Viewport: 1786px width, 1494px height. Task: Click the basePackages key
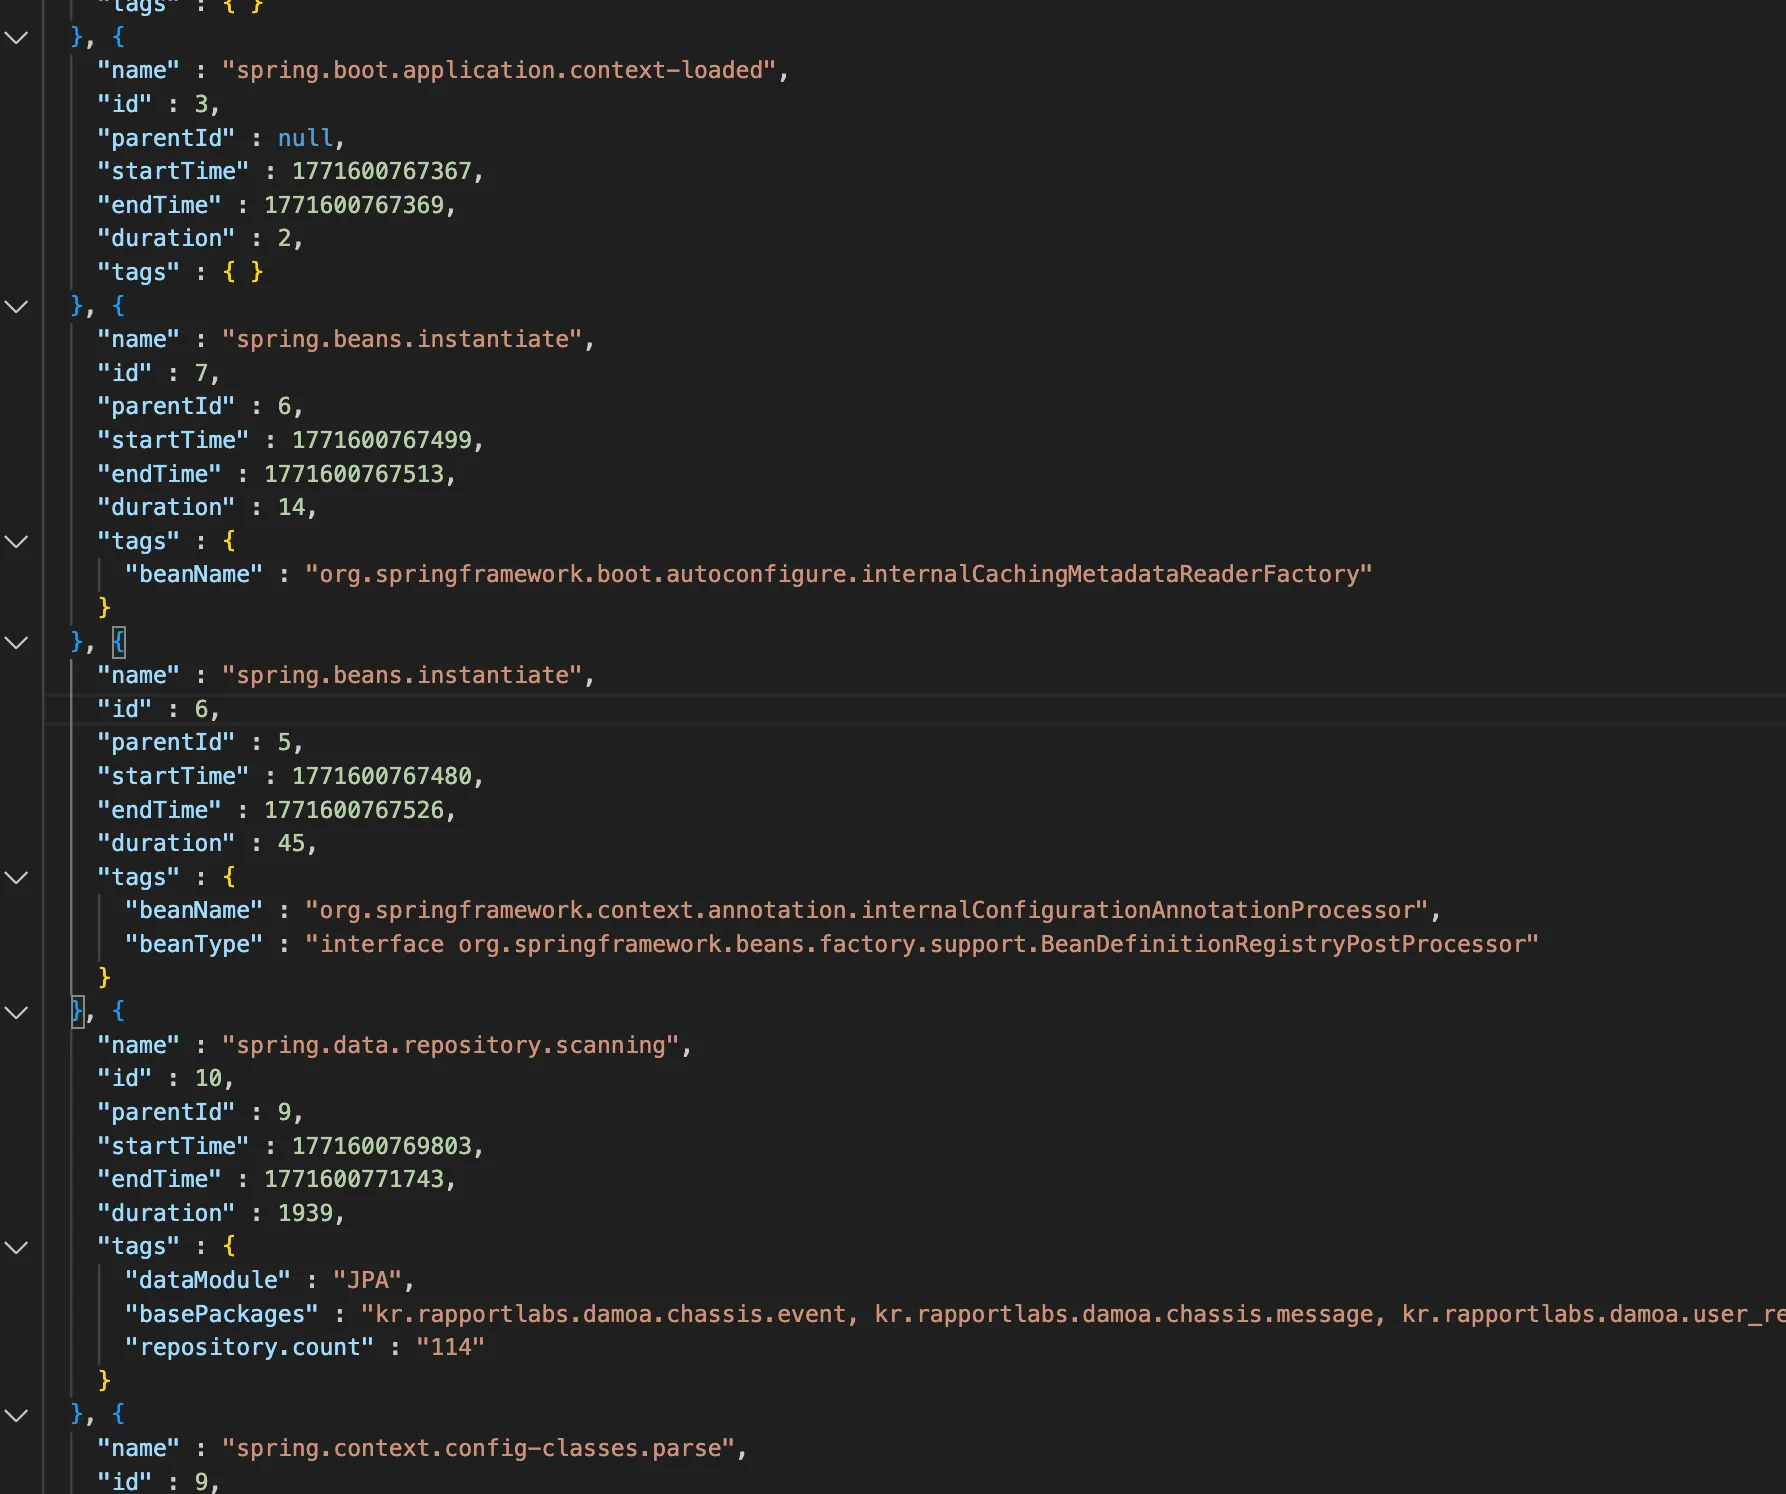(221, 1314)
